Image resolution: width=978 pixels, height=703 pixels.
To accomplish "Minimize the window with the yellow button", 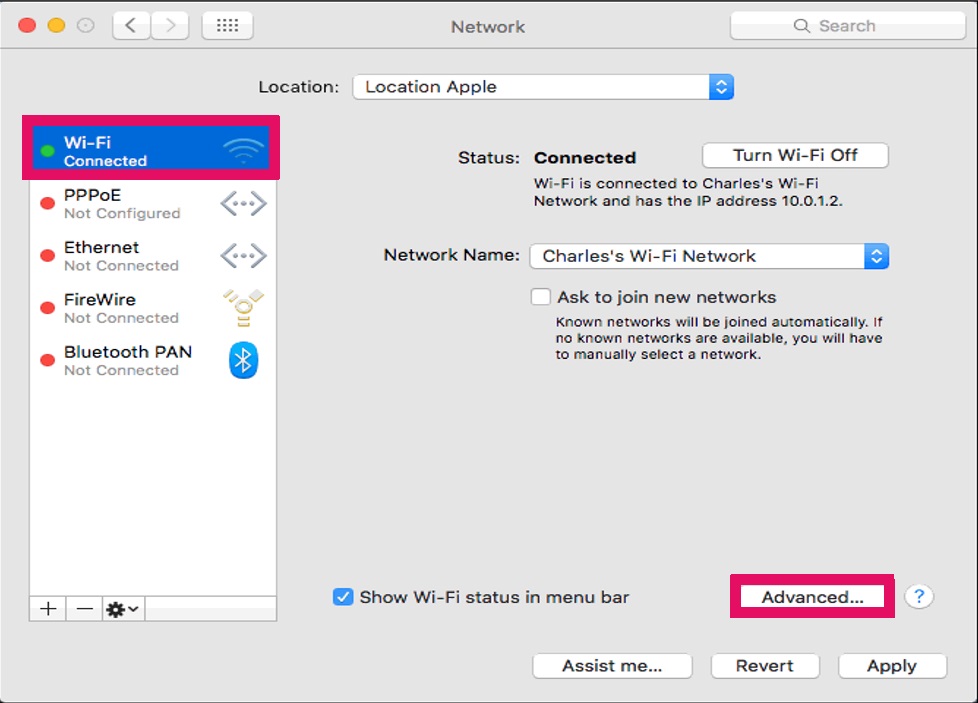I will coord(56,26).
